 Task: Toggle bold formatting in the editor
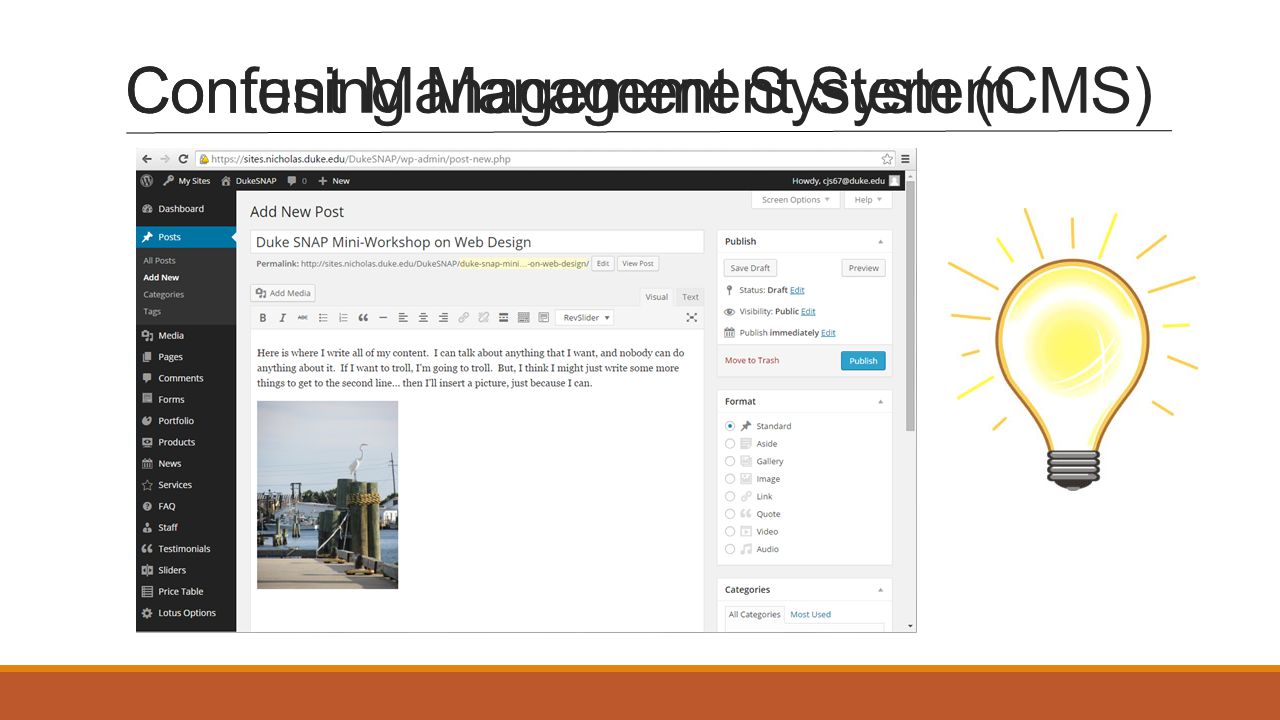click(263, 317)
